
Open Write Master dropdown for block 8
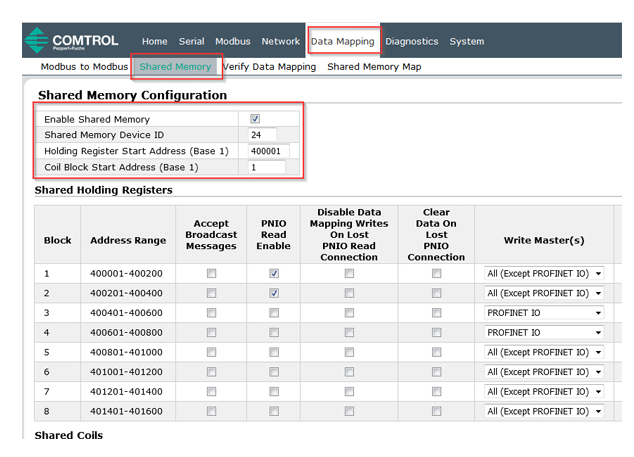click(544, 411)
